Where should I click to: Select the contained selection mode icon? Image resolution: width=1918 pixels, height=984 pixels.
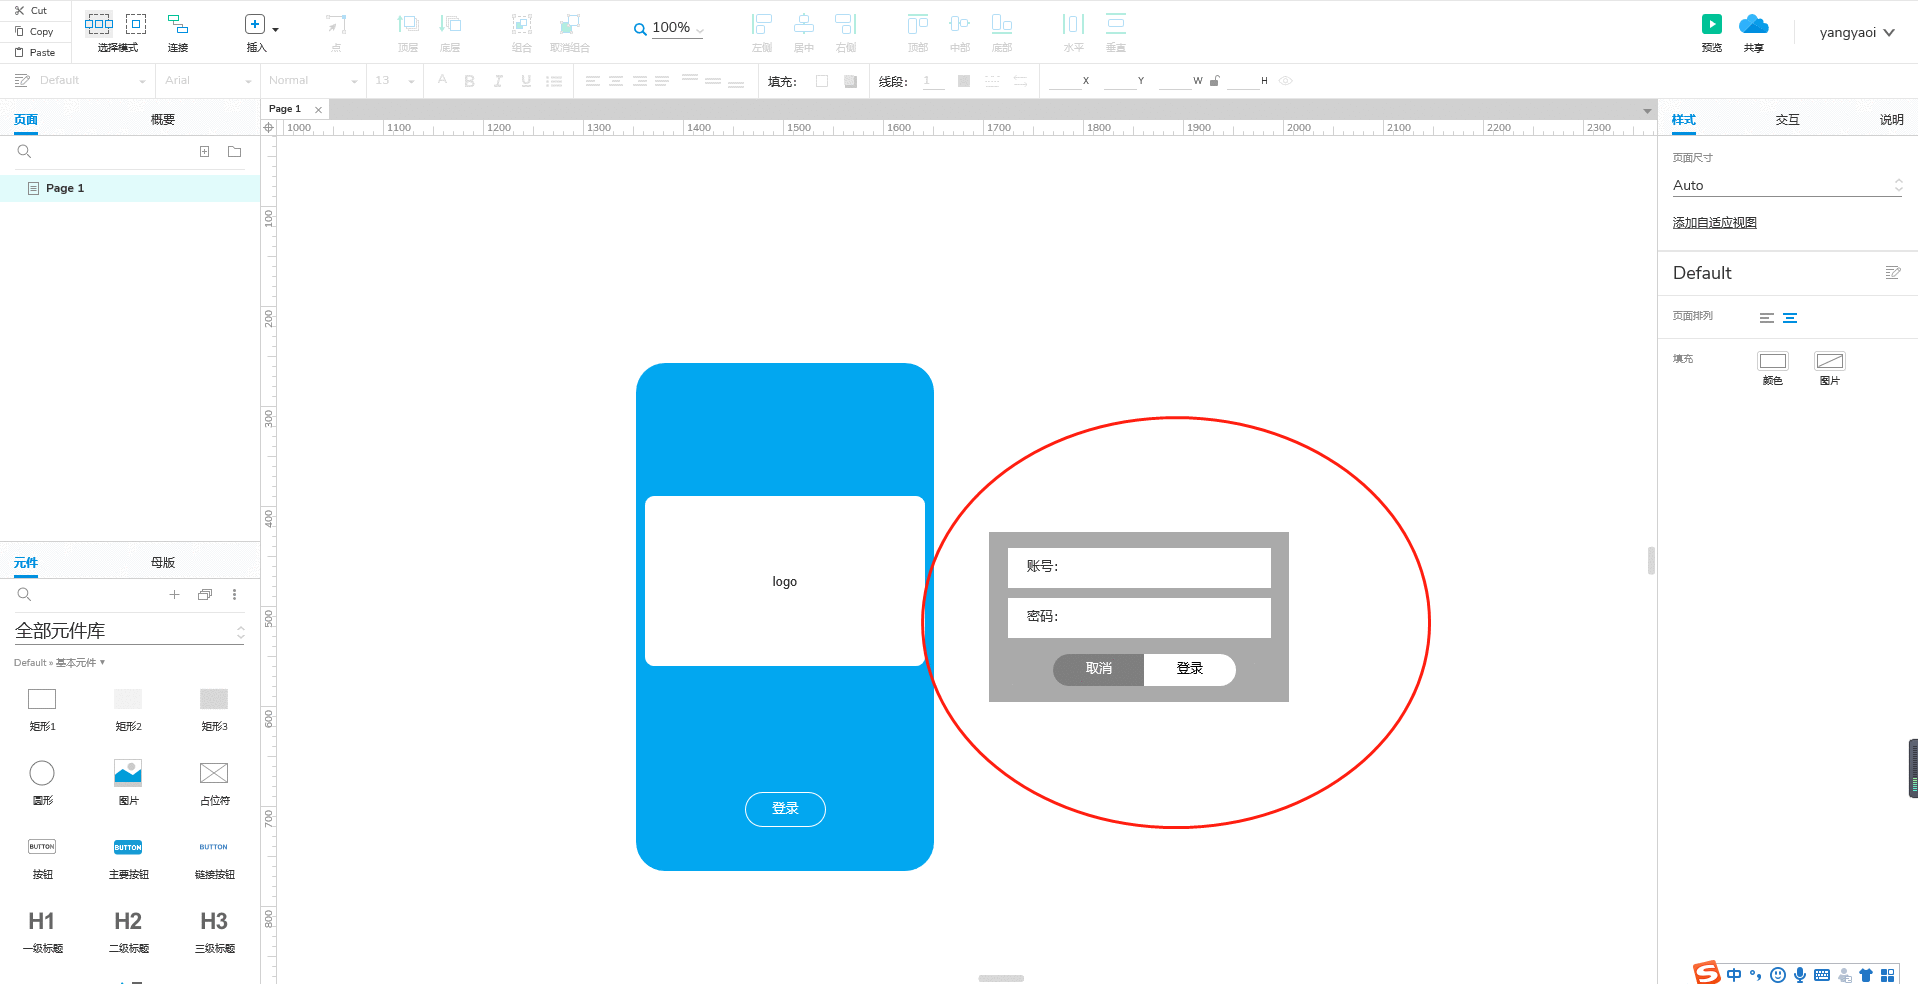[136, 24]
